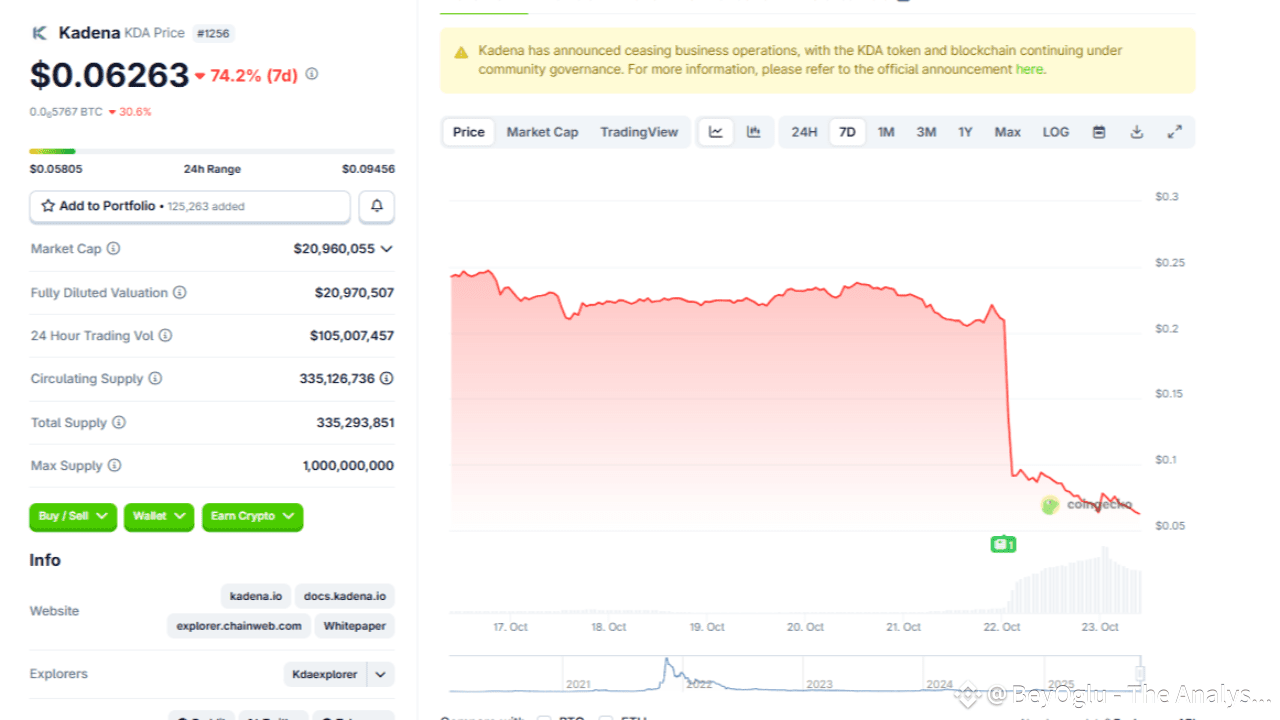Click the $105,007,457 trading volume value

coord(352,336)
